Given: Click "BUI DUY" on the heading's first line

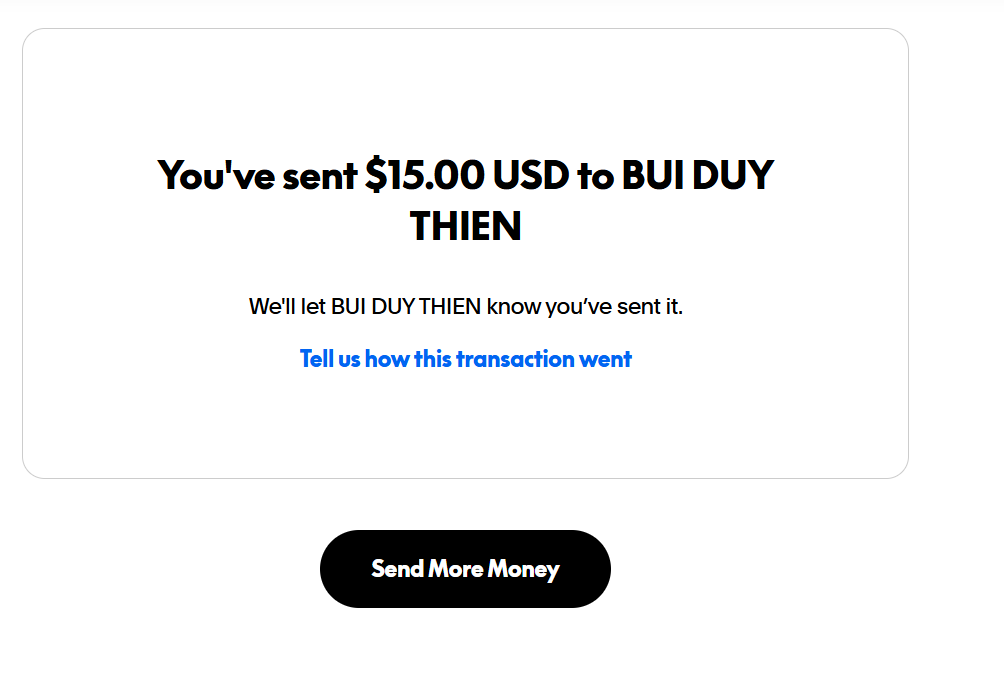Looking at the screenshot, I should point(697,176).
